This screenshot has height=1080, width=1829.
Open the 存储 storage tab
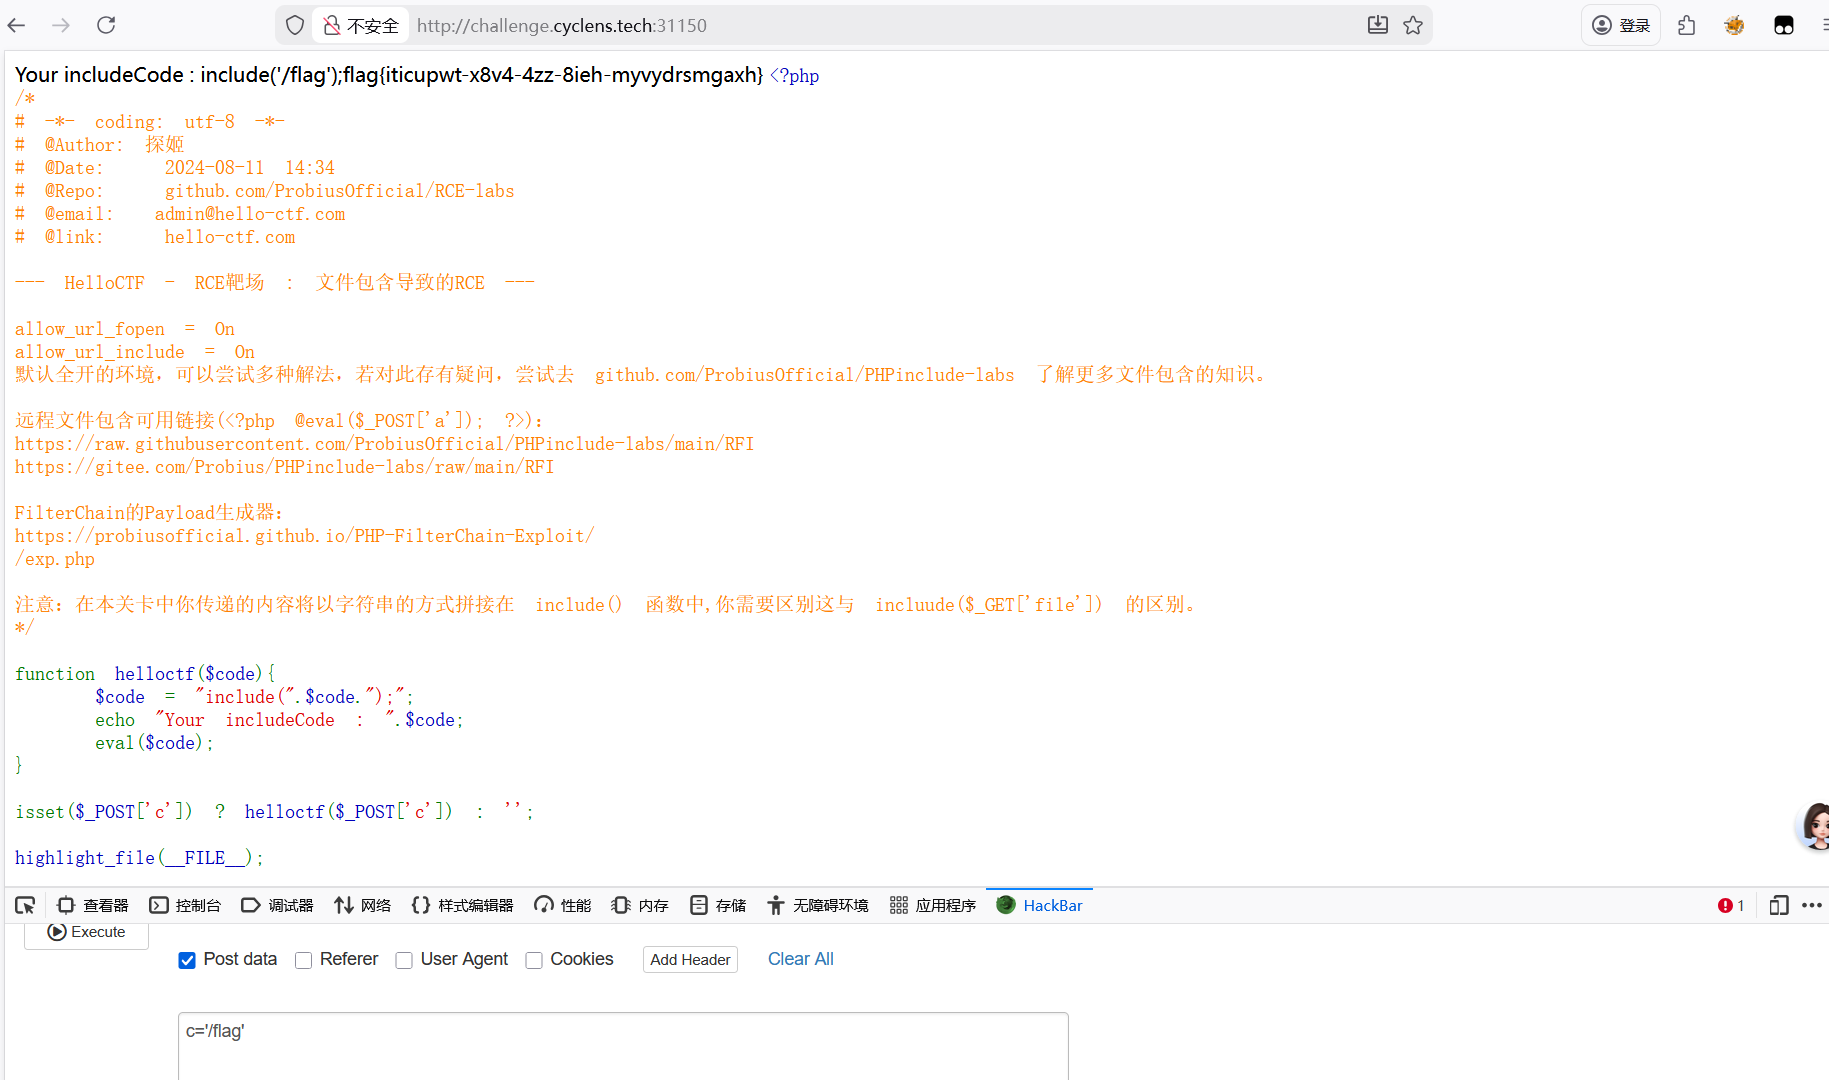coord(718,905)
